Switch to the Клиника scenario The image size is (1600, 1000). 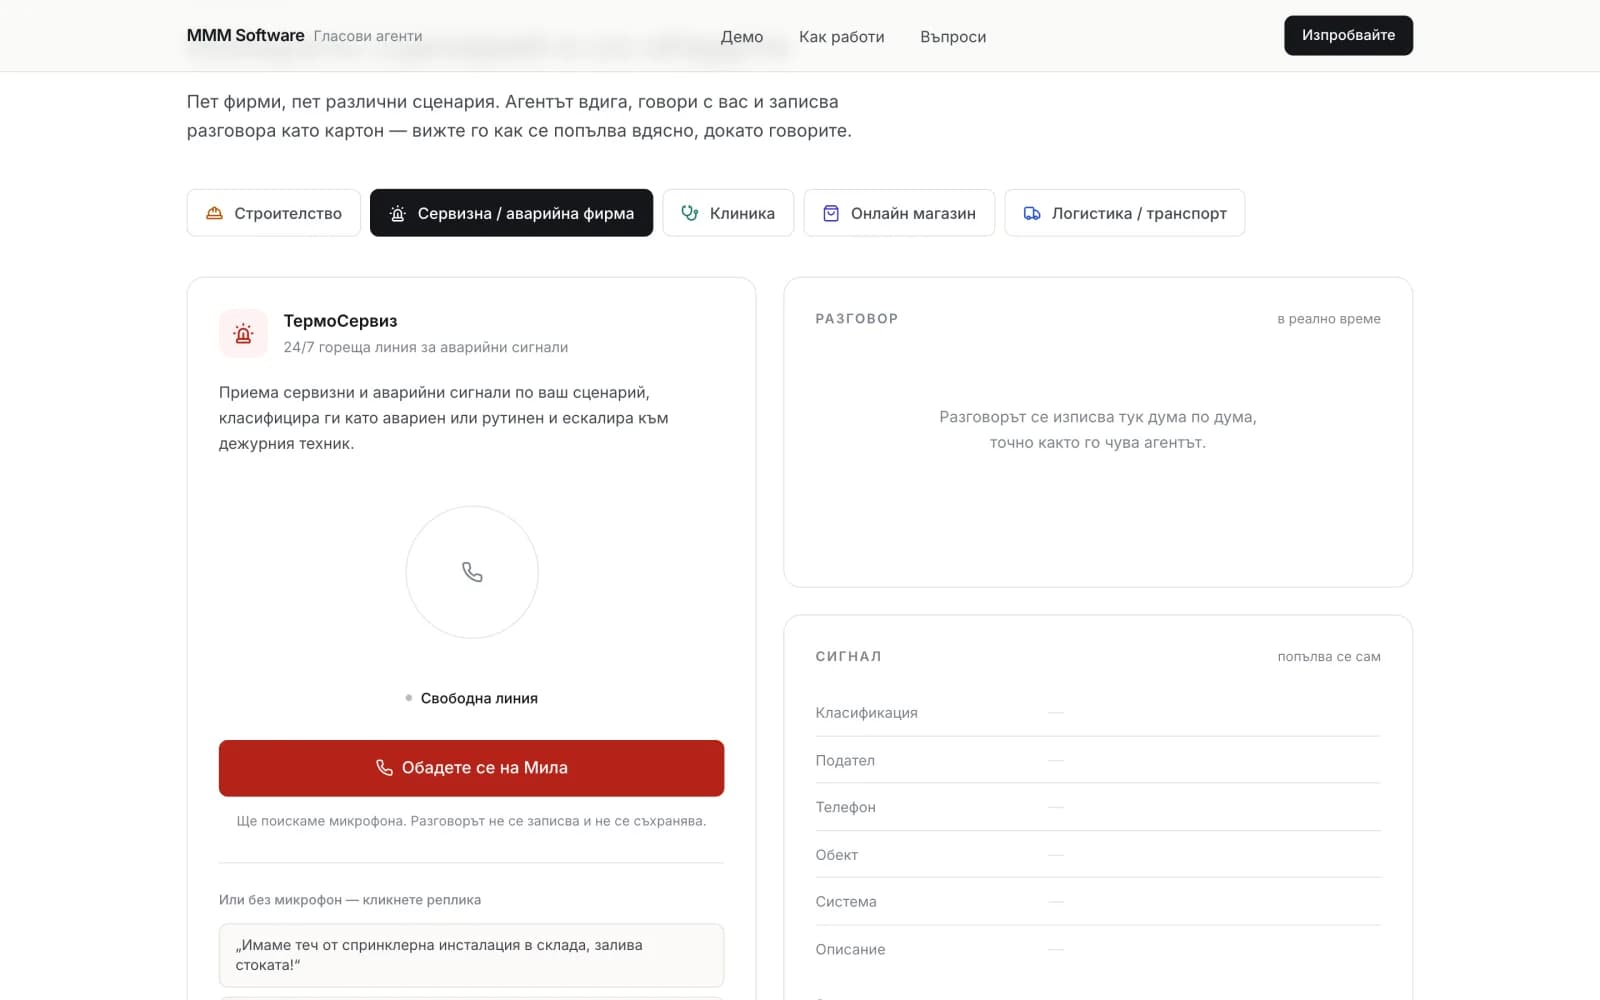pos(728,213)
